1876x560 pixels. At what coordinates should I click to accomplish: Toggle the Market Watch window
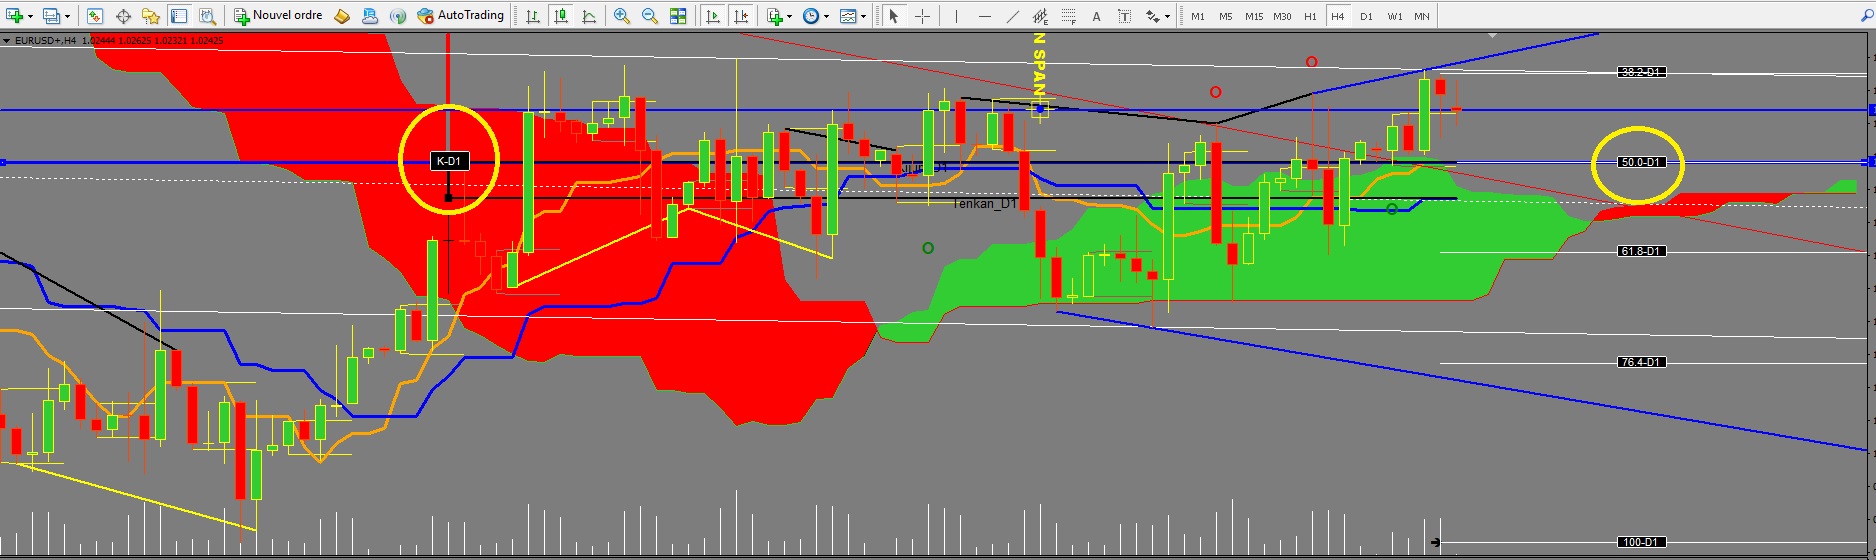94,16
